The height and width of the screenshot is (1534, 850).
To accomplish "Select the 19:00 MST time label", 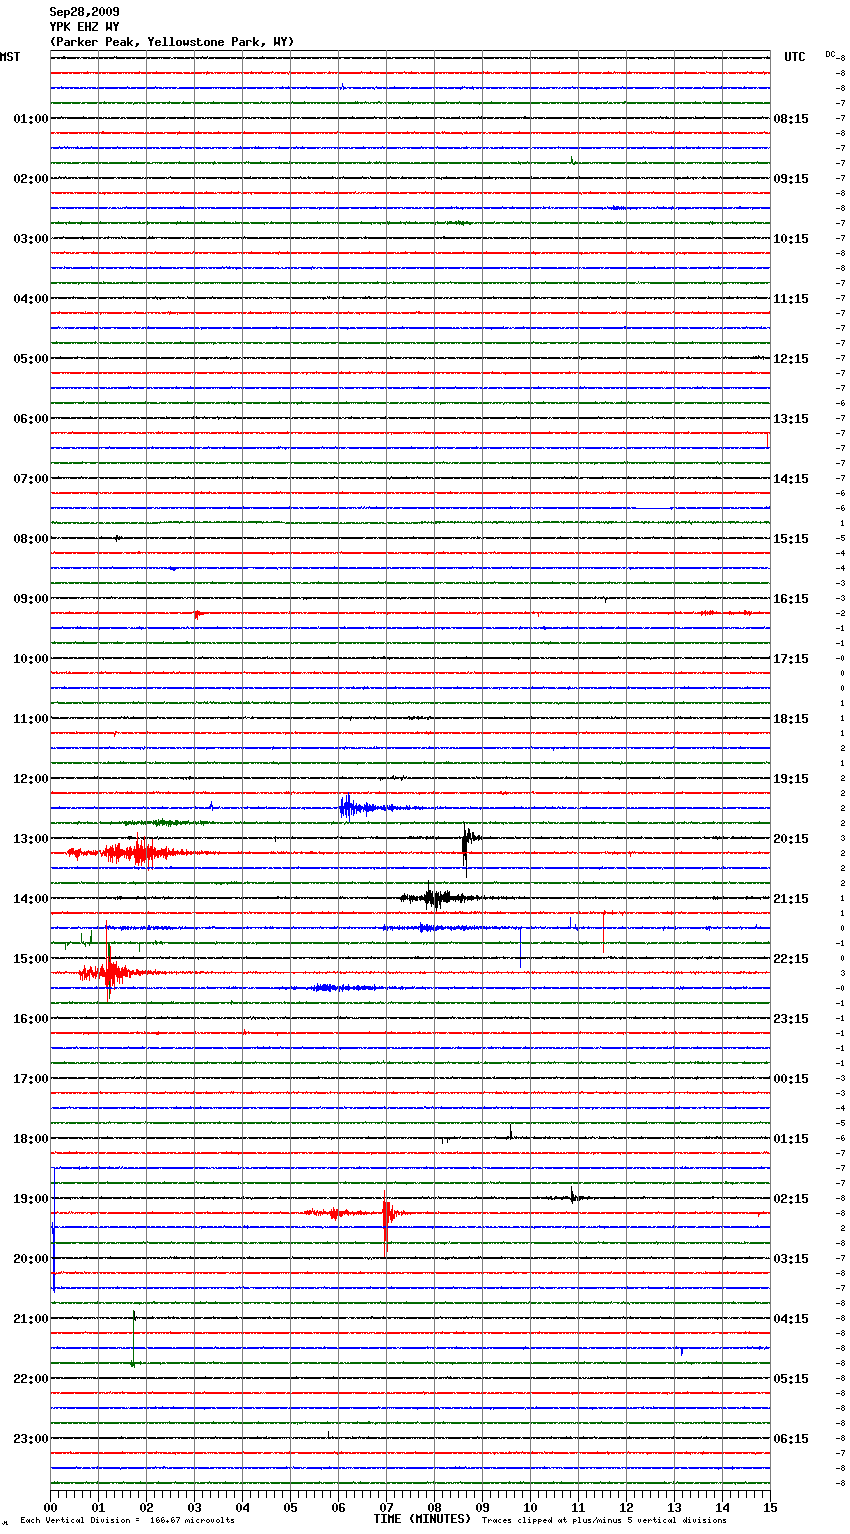I will 31,1199.
